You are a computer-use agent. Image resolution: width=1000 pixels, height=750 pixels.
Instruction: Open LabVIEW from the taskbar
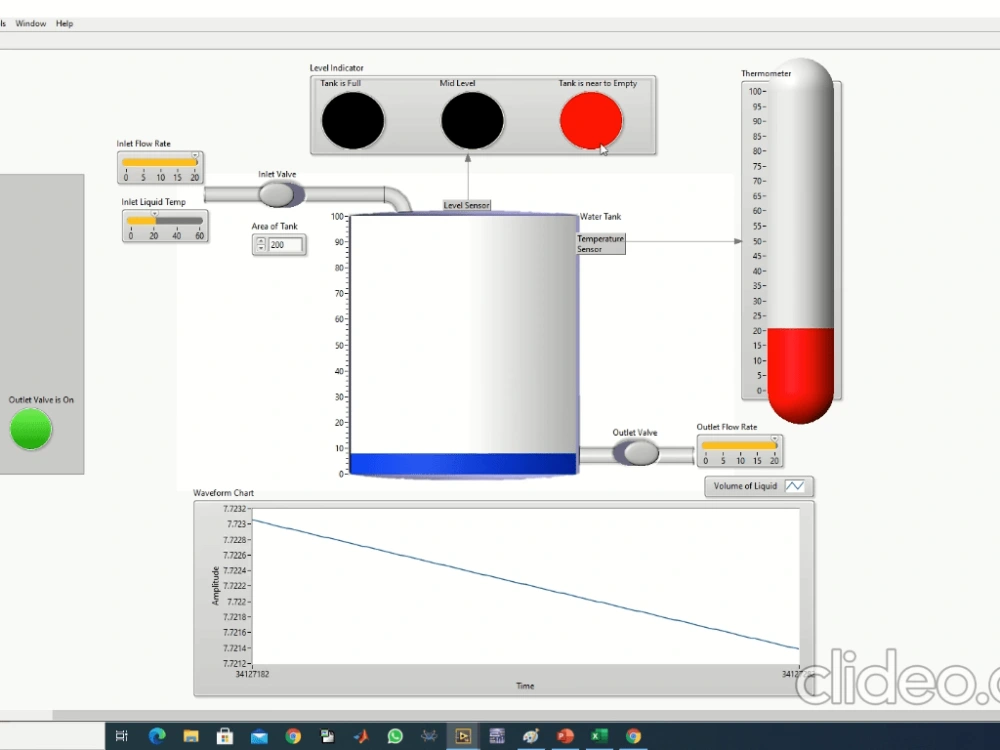[462, 736]
